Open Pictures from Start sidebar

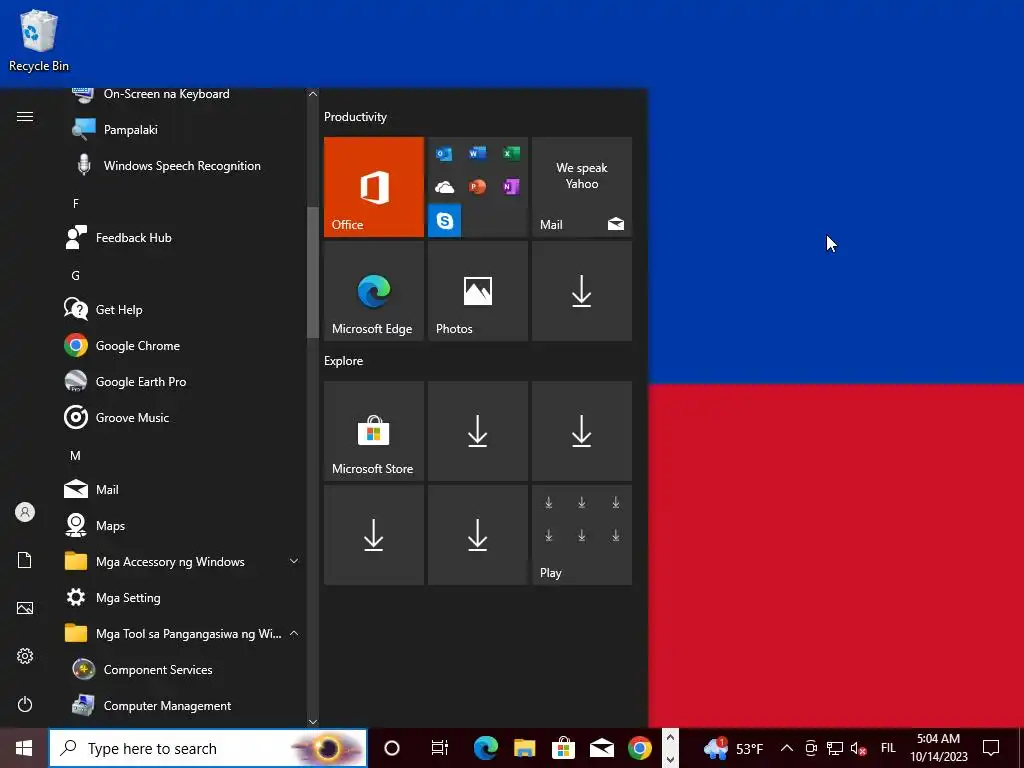click(x=25, y=608)
